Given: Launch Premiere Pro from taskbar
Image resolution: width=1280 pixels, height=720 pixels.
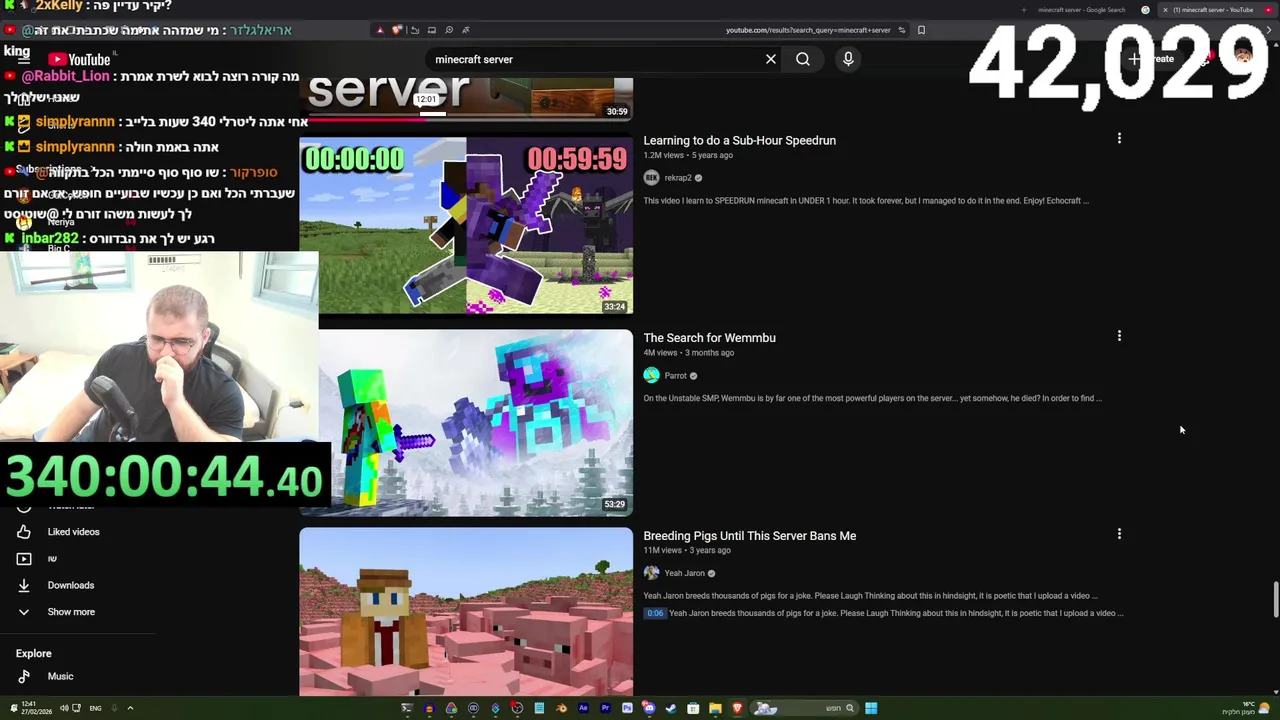Looking at the screenshot, I should point(605,708).
